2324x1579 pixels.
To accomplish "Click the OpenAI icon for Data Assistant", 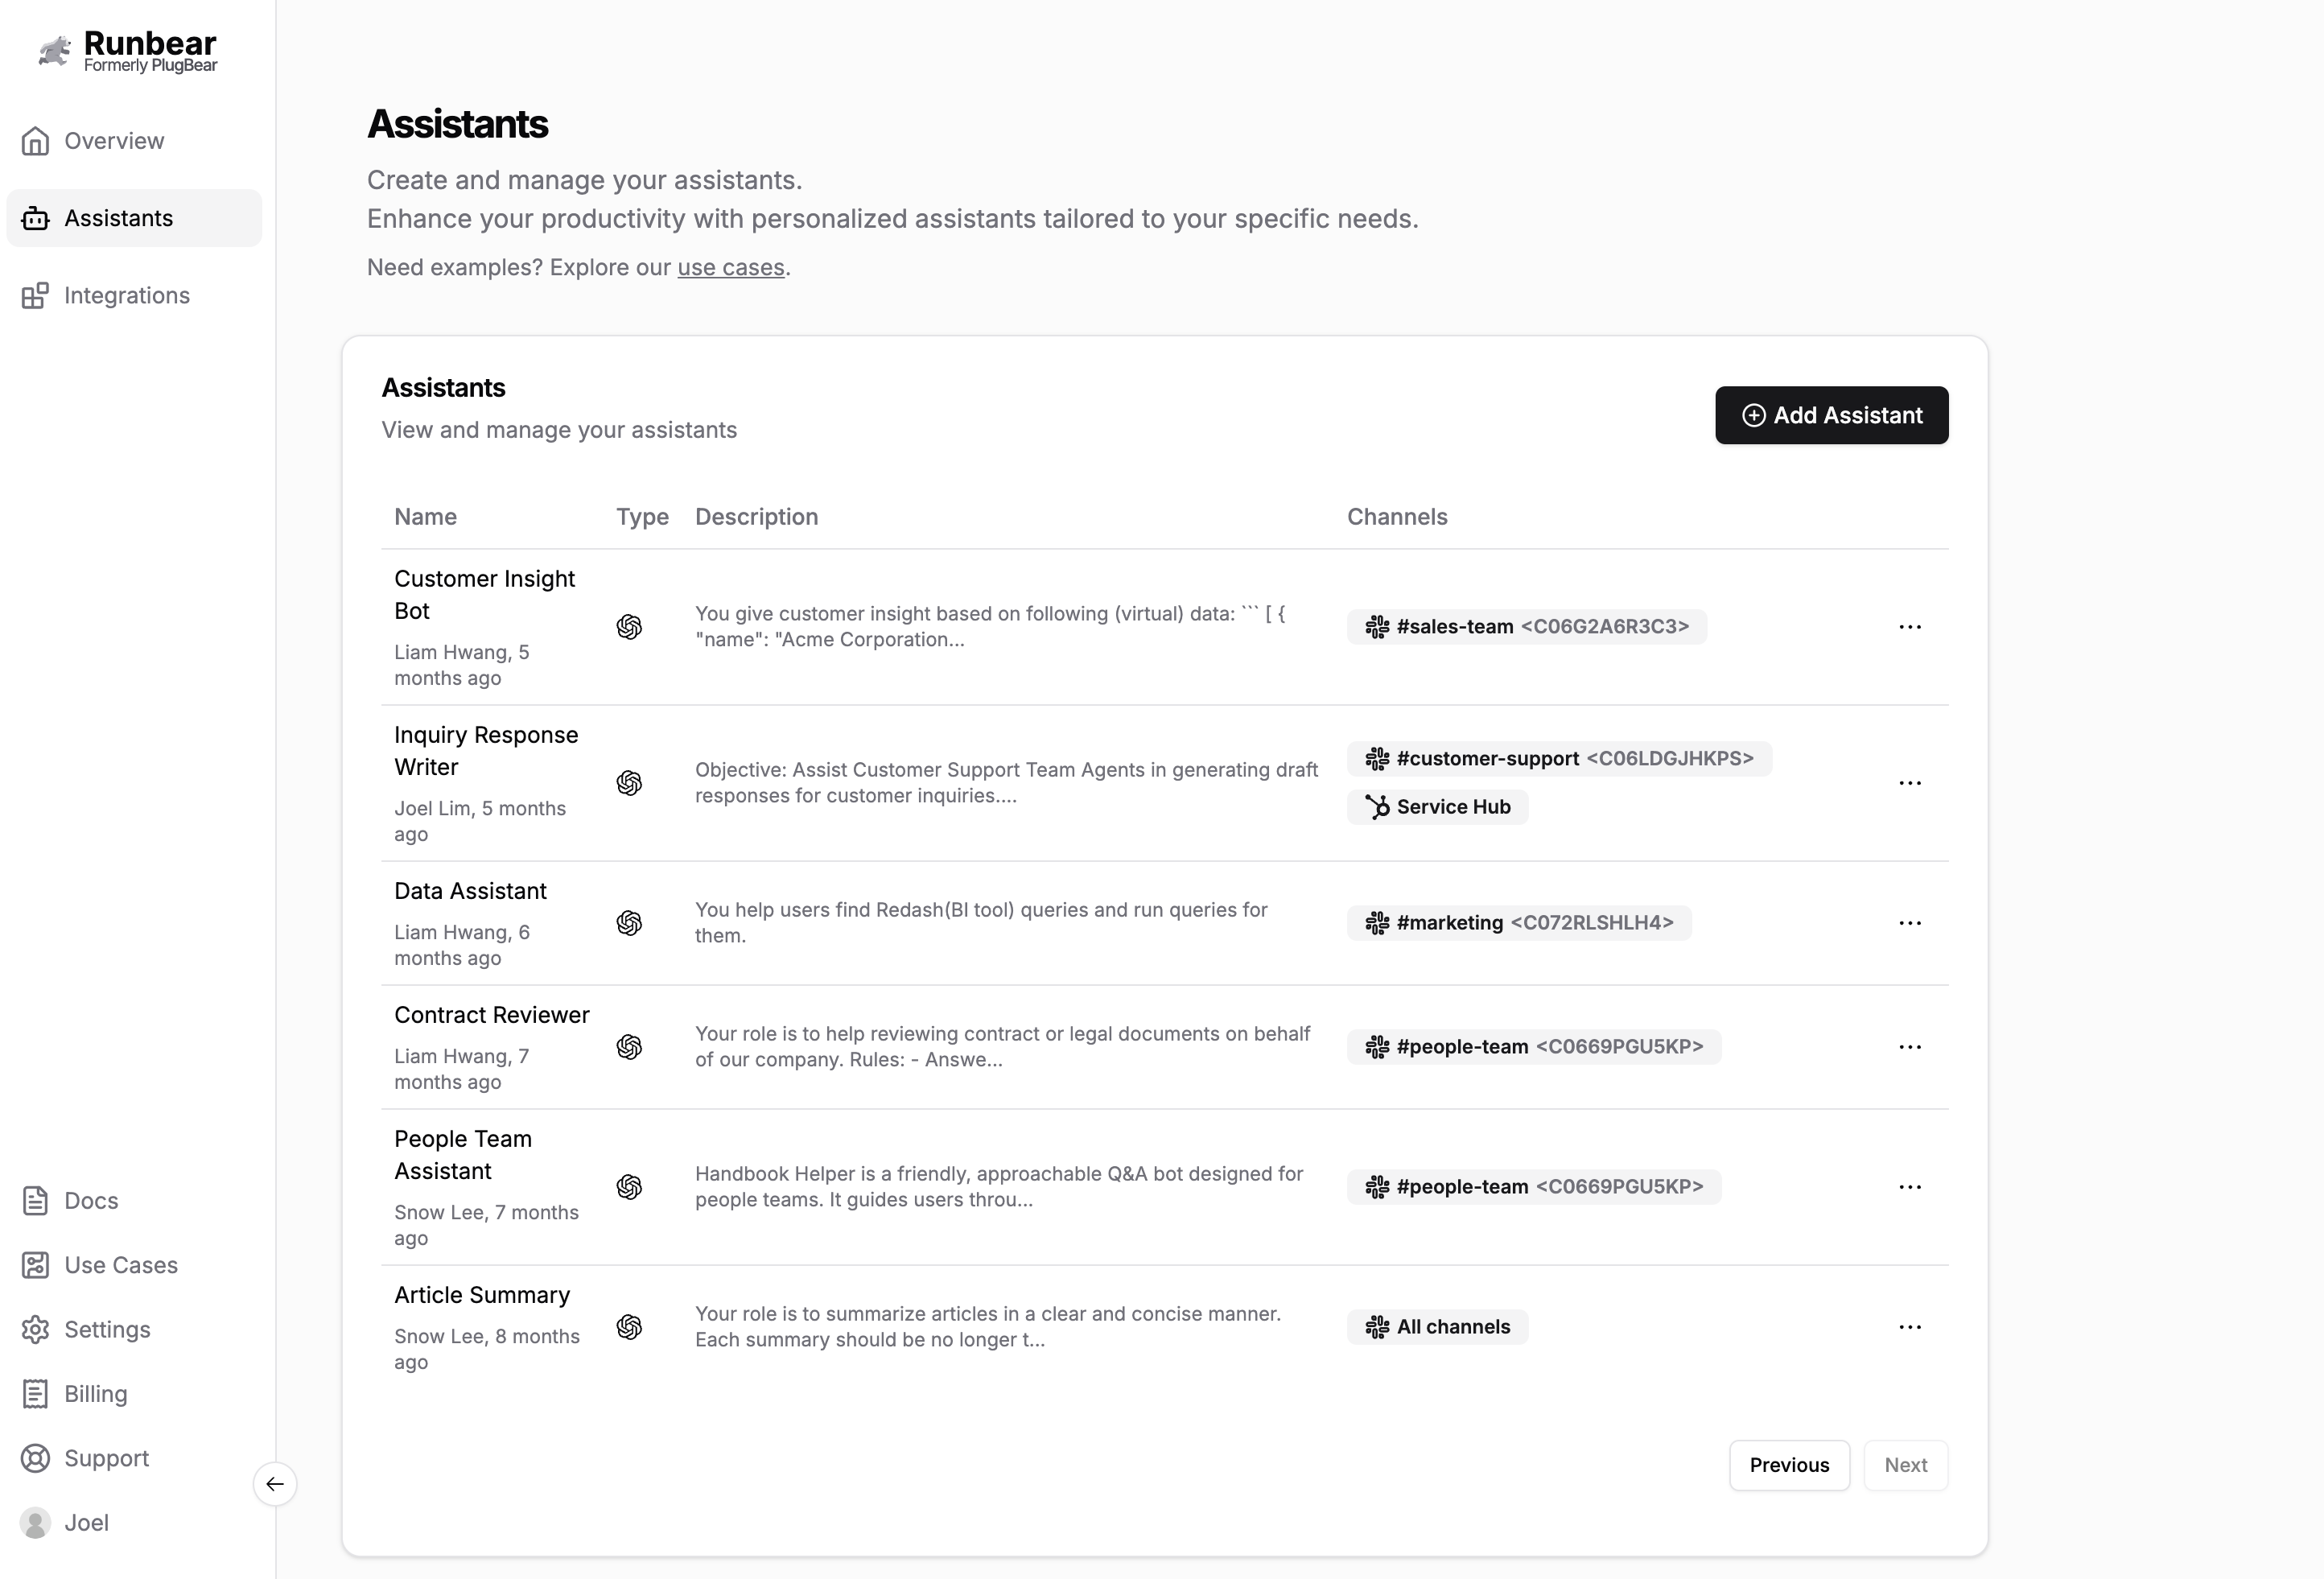I will tap(629, 923).
